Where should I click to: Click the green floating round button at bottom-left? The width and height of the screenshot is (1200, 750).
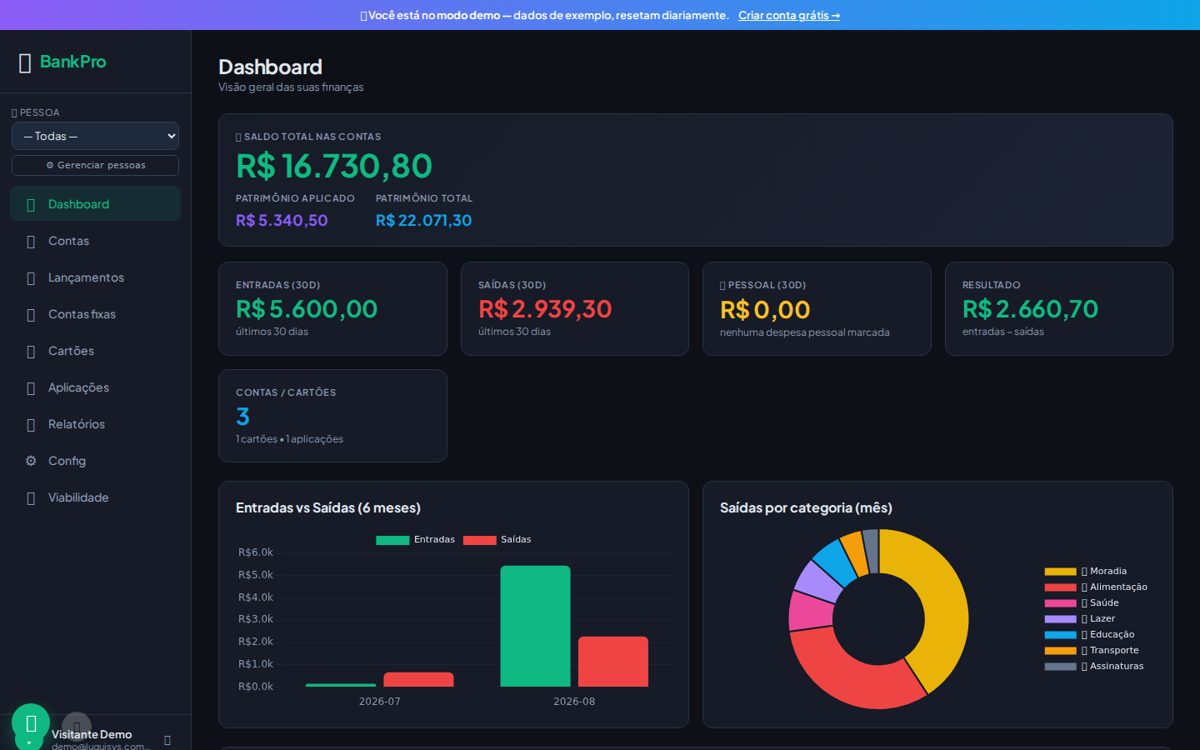tap(31, 723)
